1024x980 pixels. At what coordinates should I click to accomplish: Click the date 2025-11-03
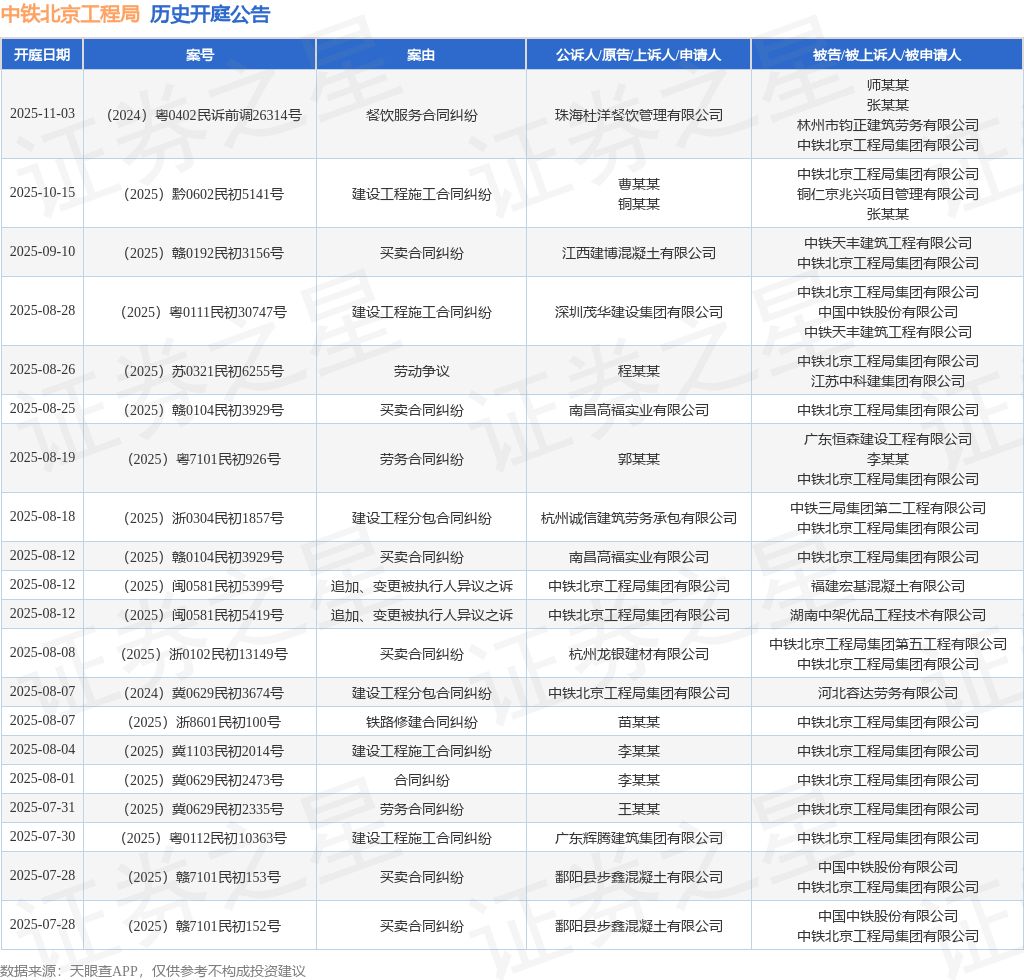click(x=42, y=114)
